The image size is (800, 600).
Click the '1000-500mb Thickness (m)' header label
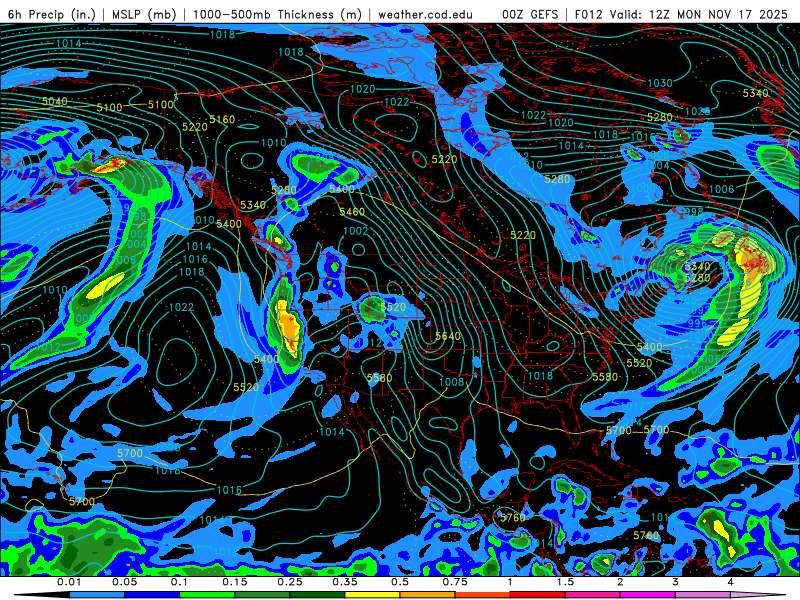(277, 14)
